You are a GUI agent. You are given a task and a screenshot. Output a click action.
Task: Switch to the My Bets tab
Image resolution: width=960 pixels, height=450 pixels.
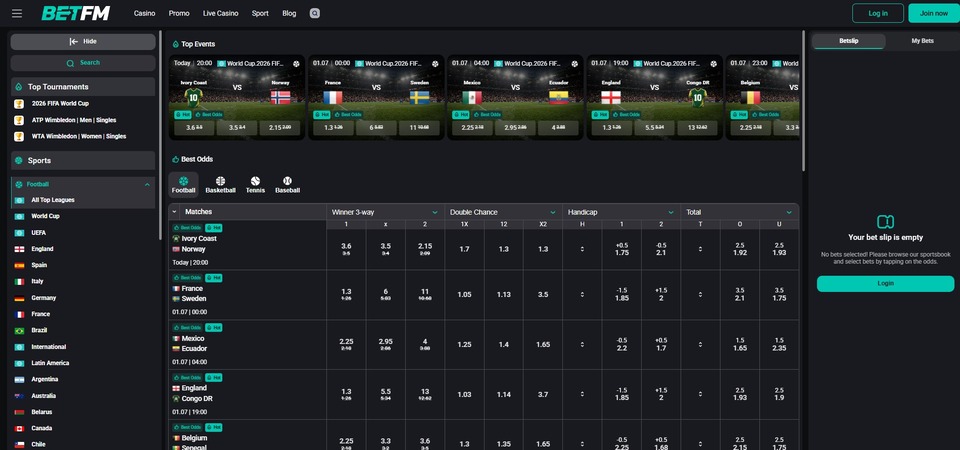pos(922,41)
